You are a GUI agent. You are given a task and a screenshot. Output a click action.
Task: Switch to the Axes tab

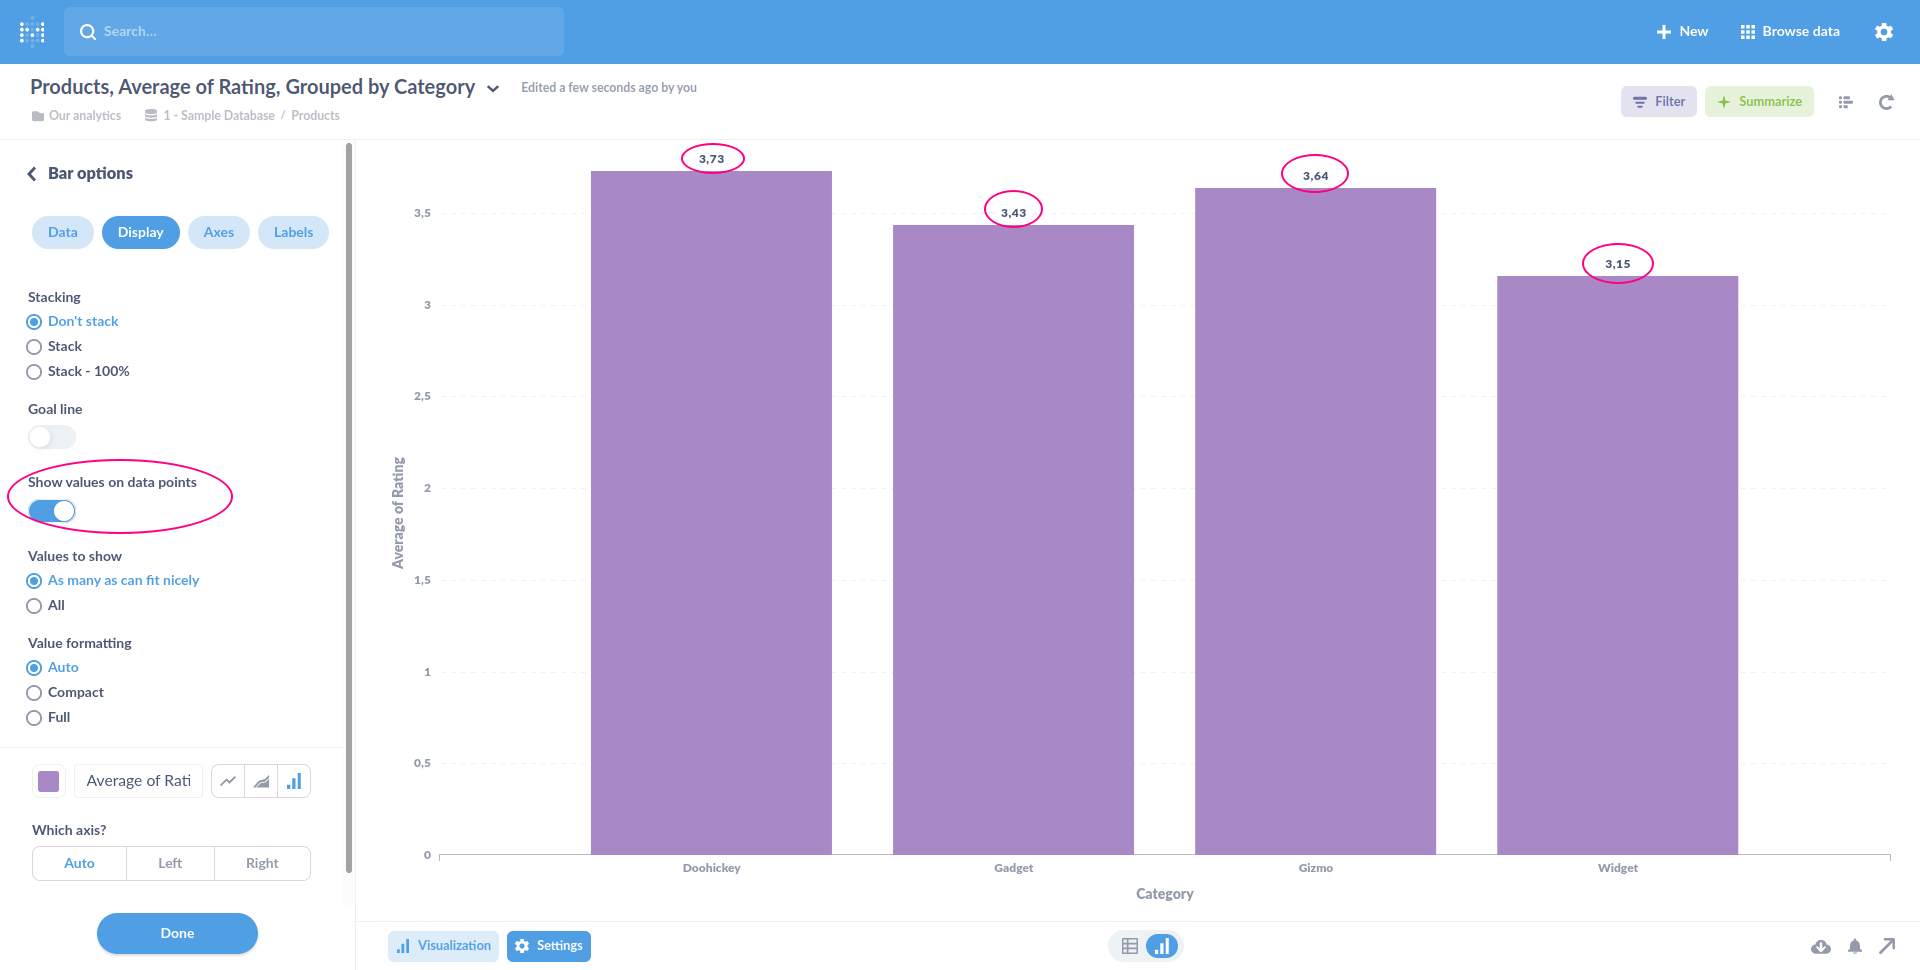(218, 232)
